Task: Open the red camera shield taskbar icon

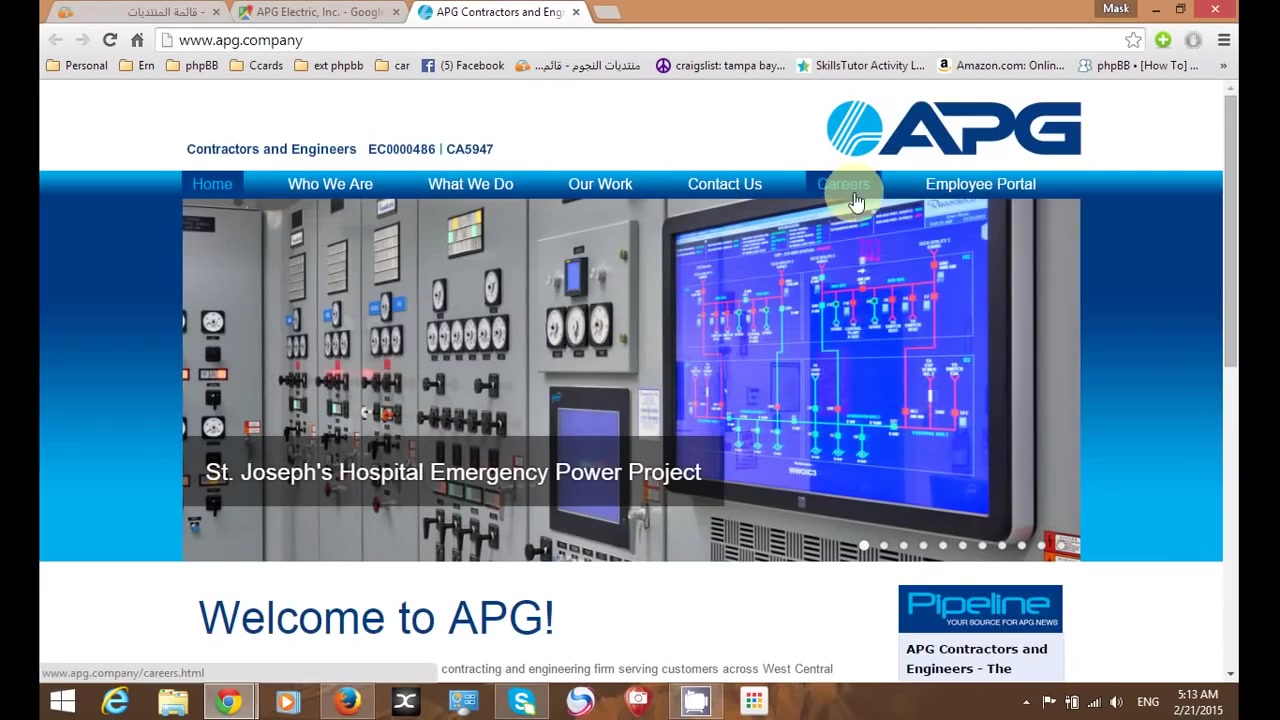Action: 638,702
